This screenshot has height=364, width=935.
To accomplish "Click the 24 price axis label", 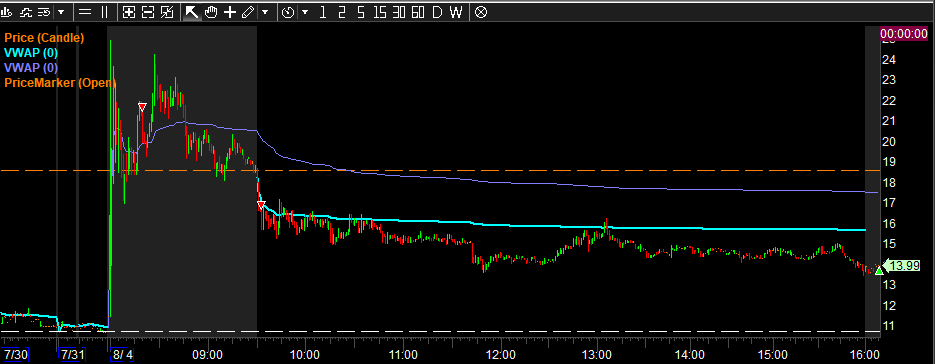I will [888, 59].
